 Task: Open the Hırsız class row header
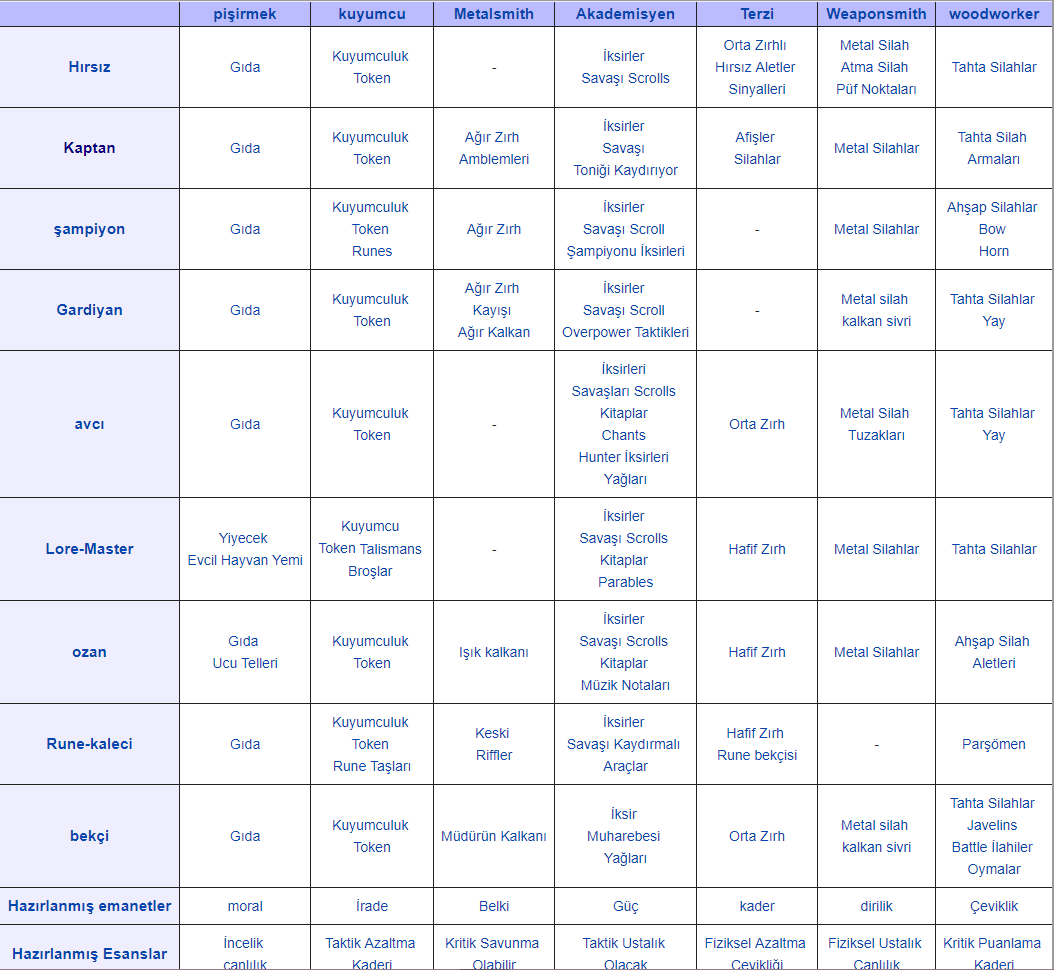click(x=89, y=67)
